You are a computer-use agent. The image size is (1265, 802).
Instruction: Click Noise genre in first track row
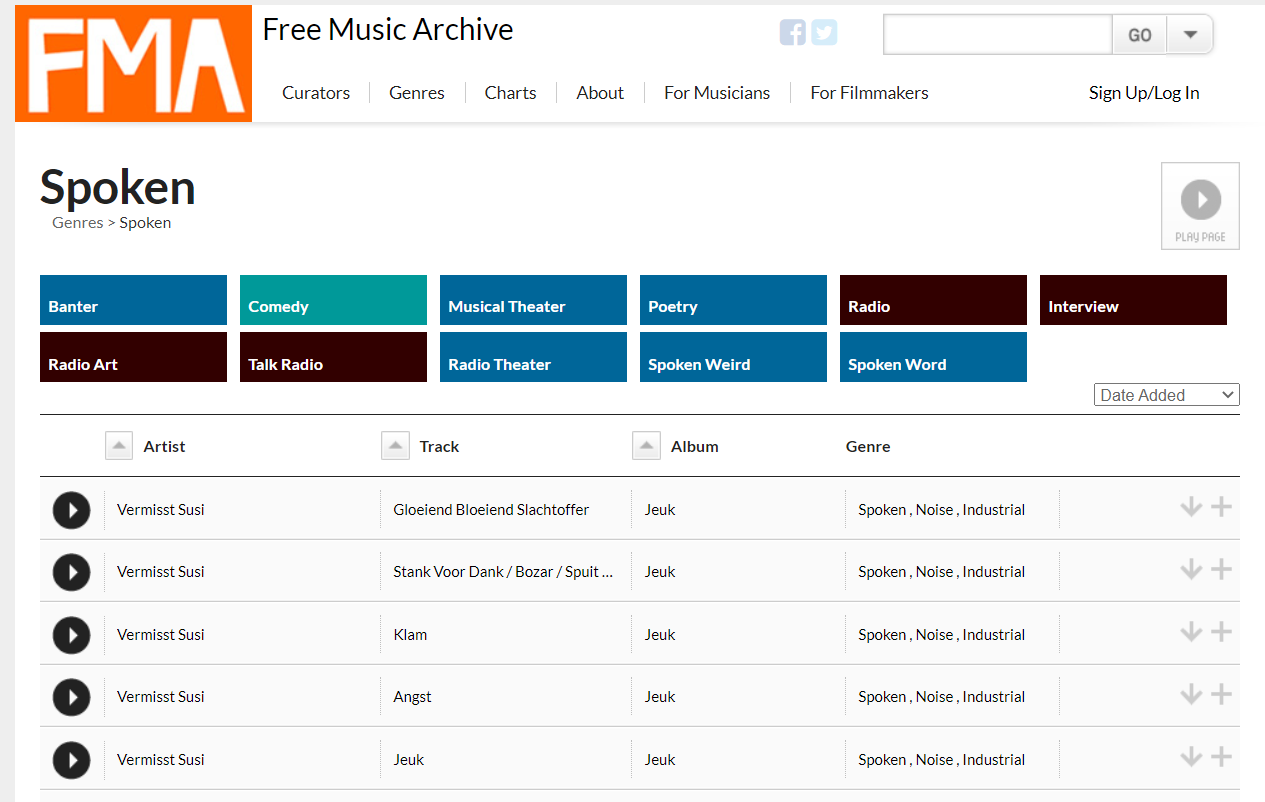934,510
